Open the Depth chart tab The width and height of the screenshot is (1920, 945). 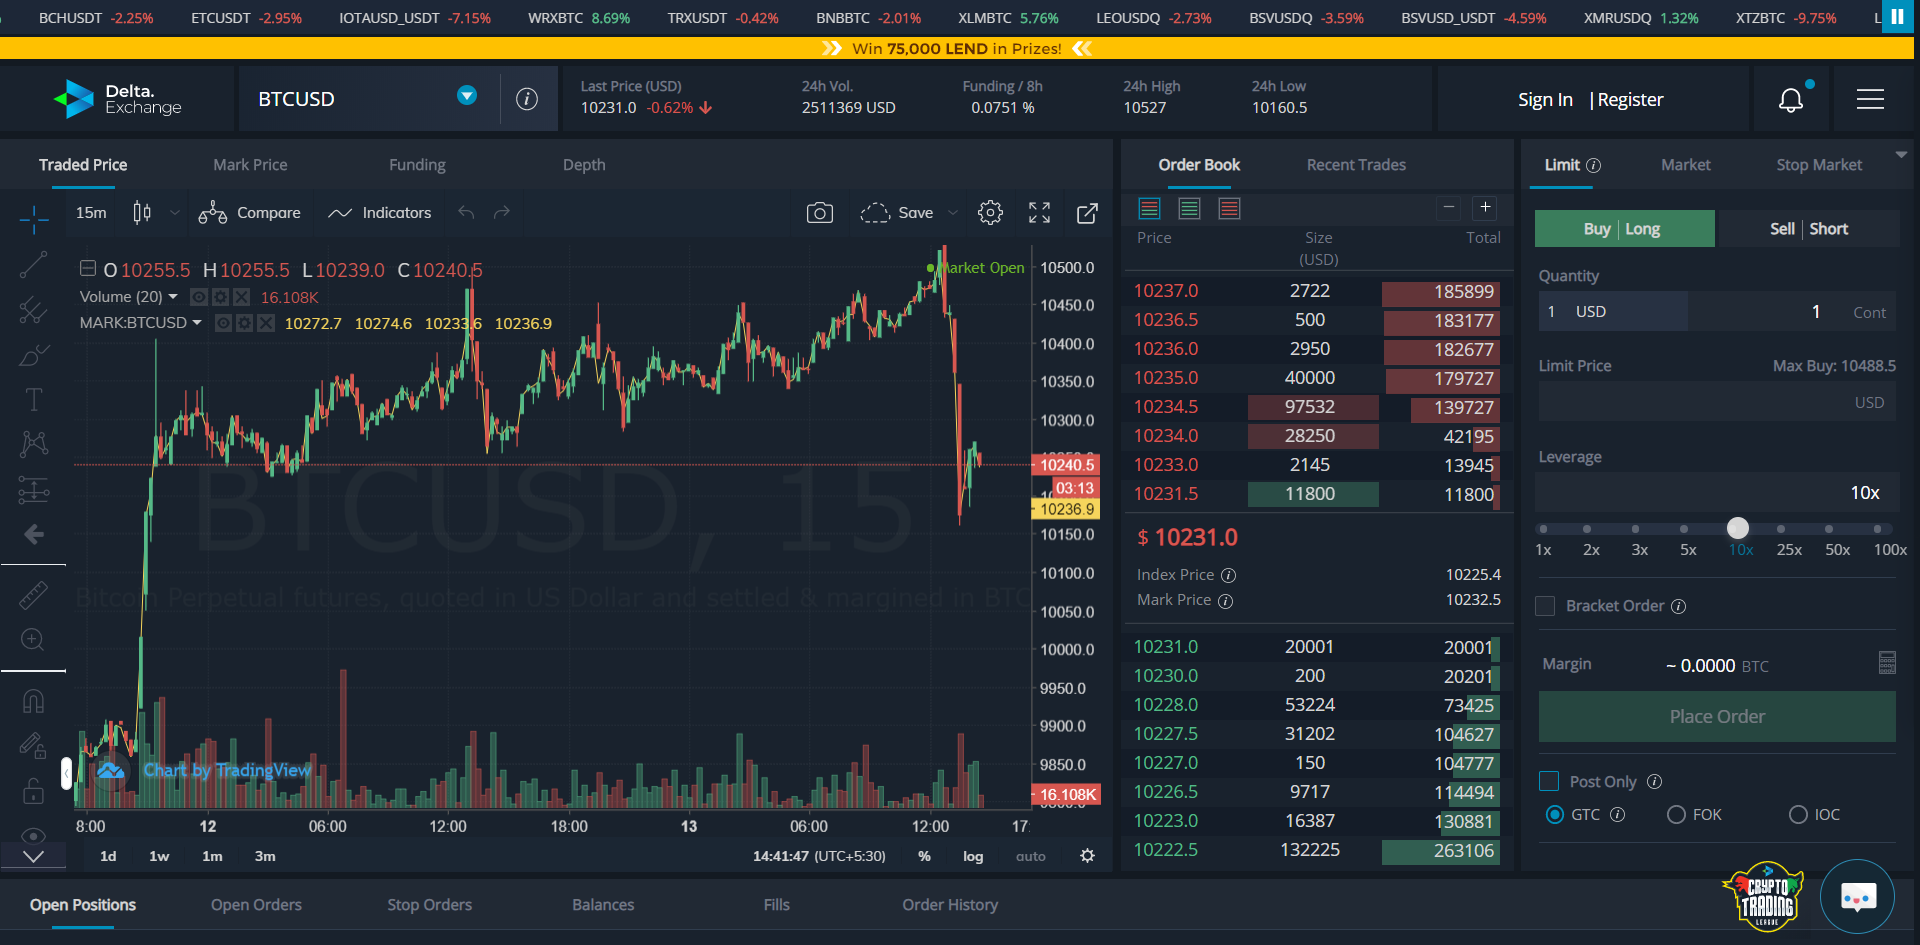tap(584, 165)
